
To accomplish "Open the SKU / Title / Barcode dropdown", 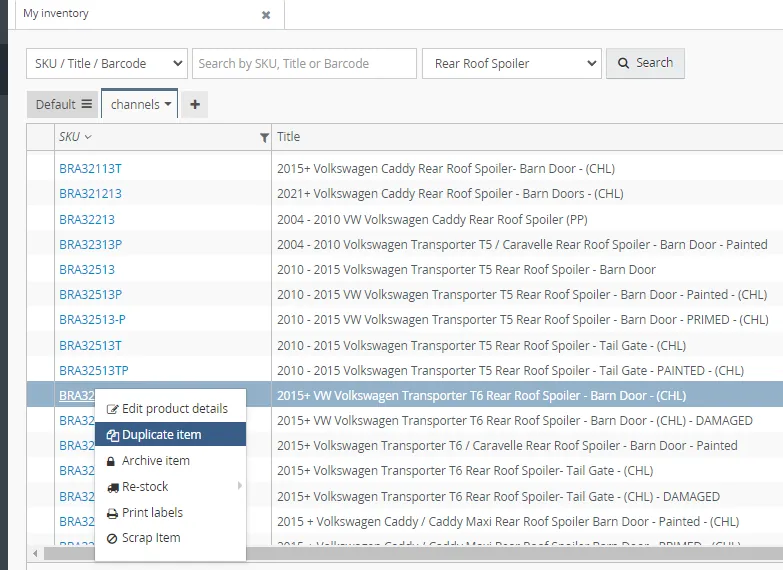I will tap(107, 63).
